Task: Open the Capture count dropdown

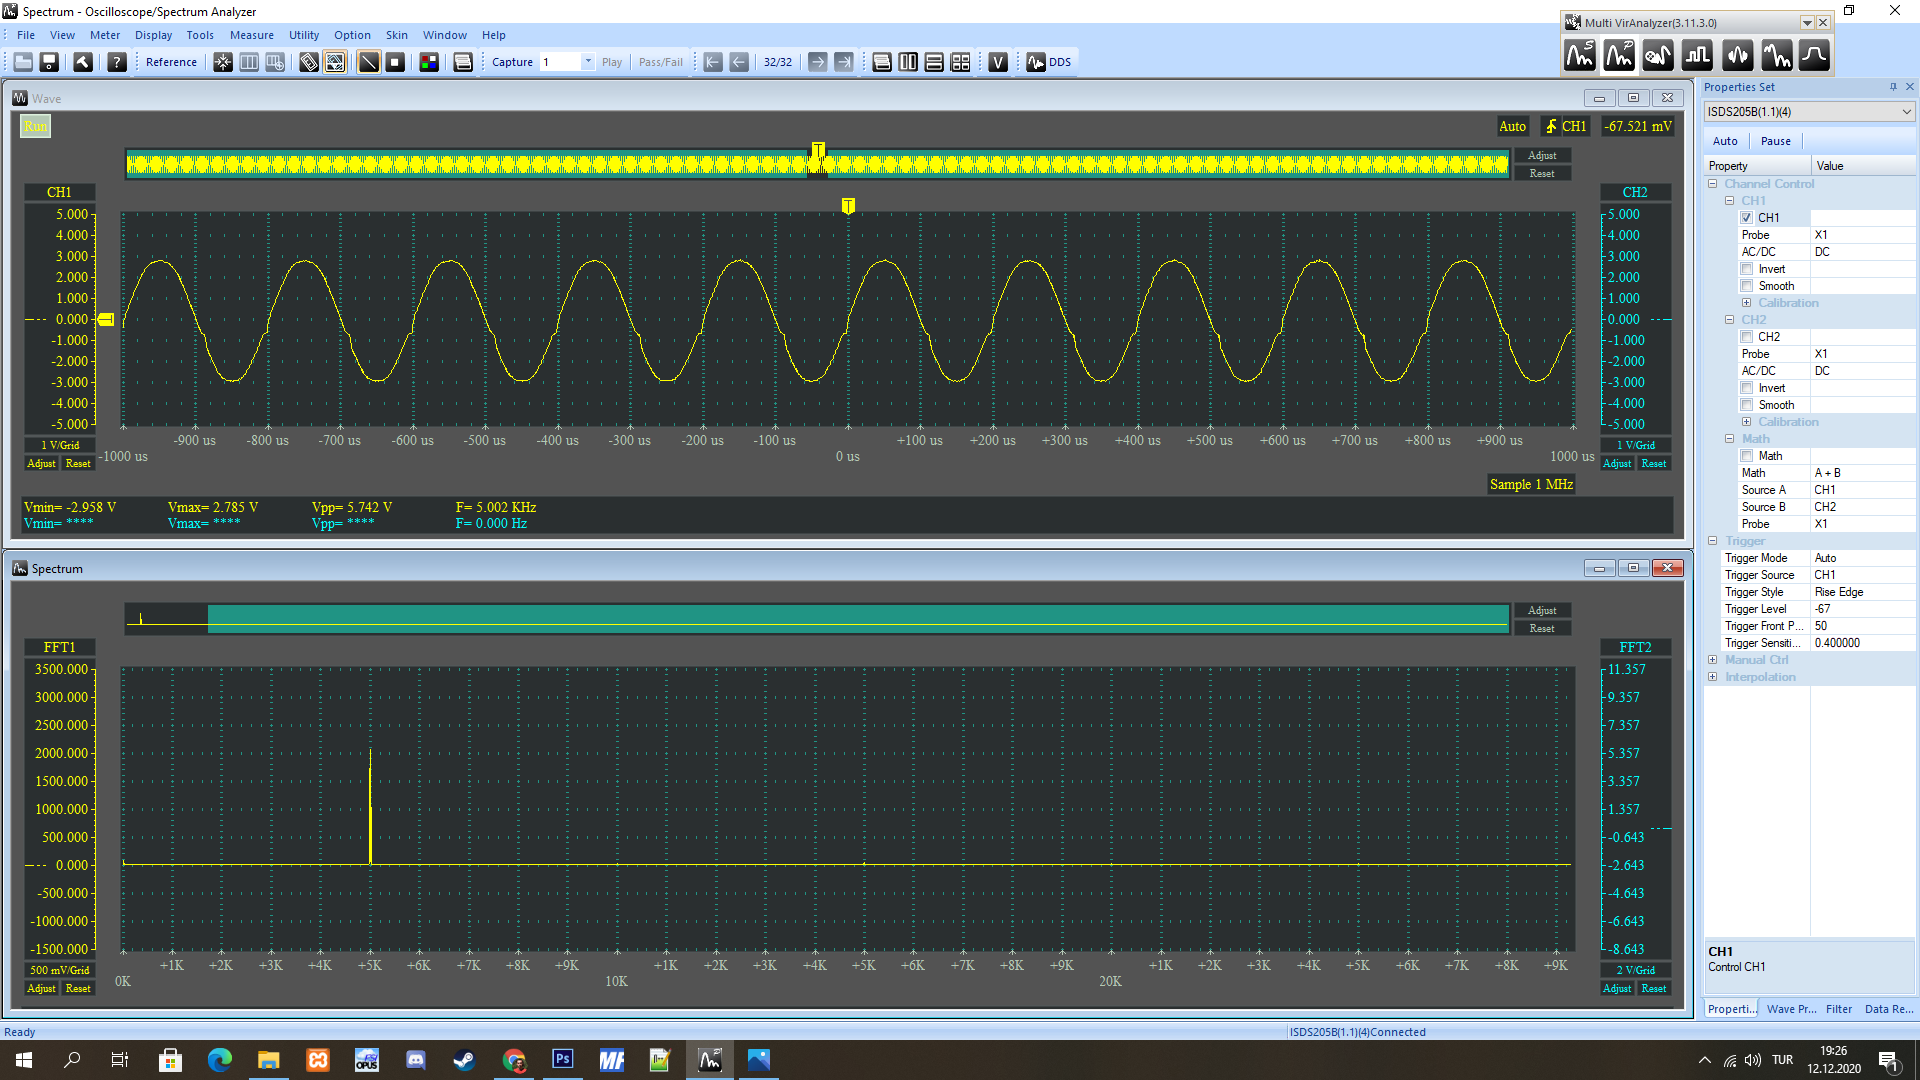Action: [x=588, y=62]
